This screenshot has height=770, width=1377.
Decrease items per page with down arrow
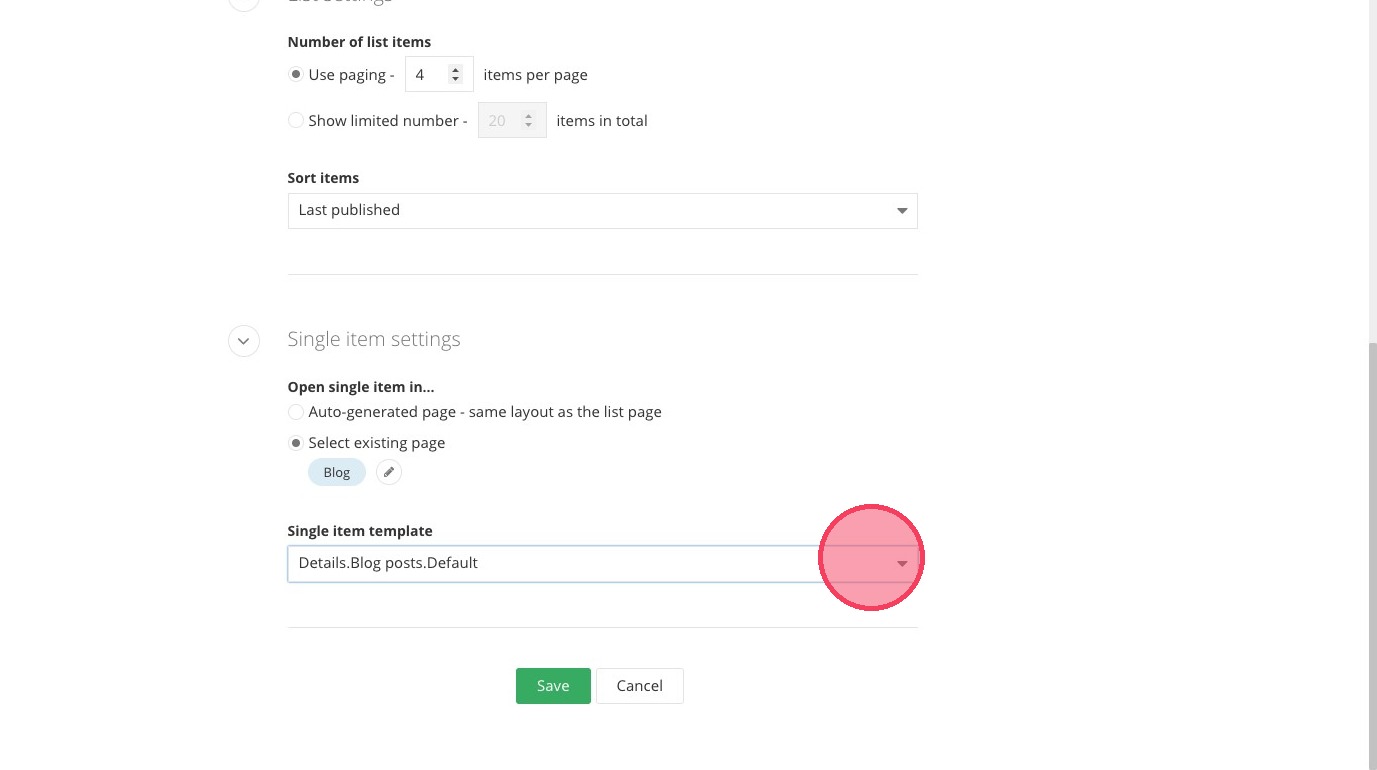(x=456, y=80)
